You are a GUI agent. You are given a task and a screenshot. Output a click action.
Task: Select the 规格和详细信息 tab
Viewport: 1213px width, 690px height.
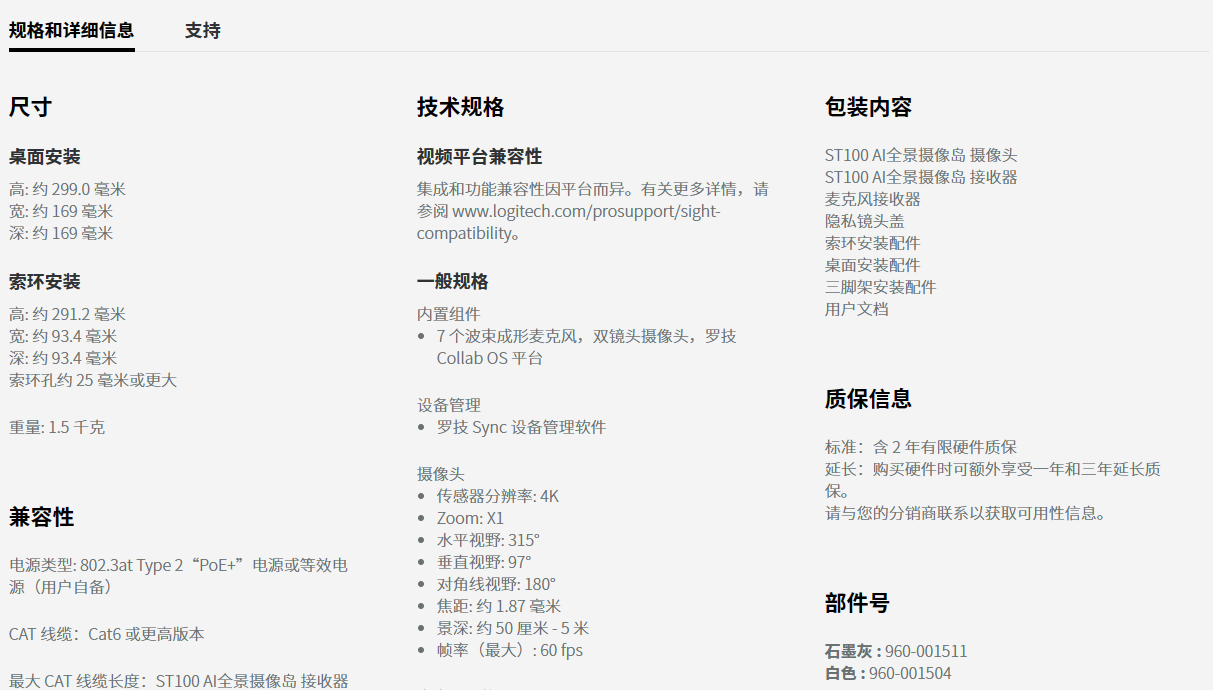(x=71, y=30)
